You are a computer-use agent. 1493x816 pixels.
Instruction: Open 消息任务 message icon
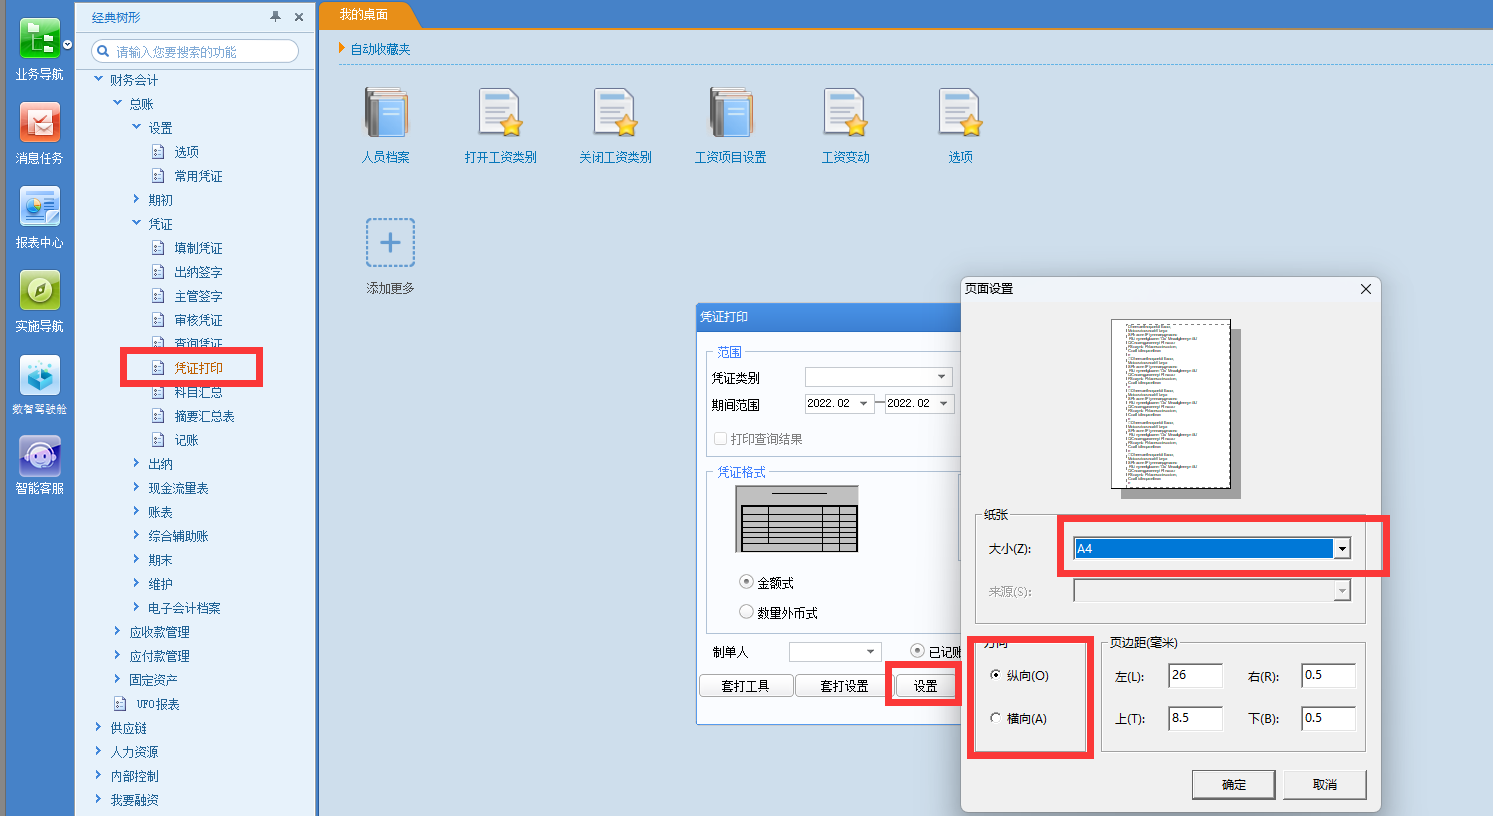coord(39,124)
